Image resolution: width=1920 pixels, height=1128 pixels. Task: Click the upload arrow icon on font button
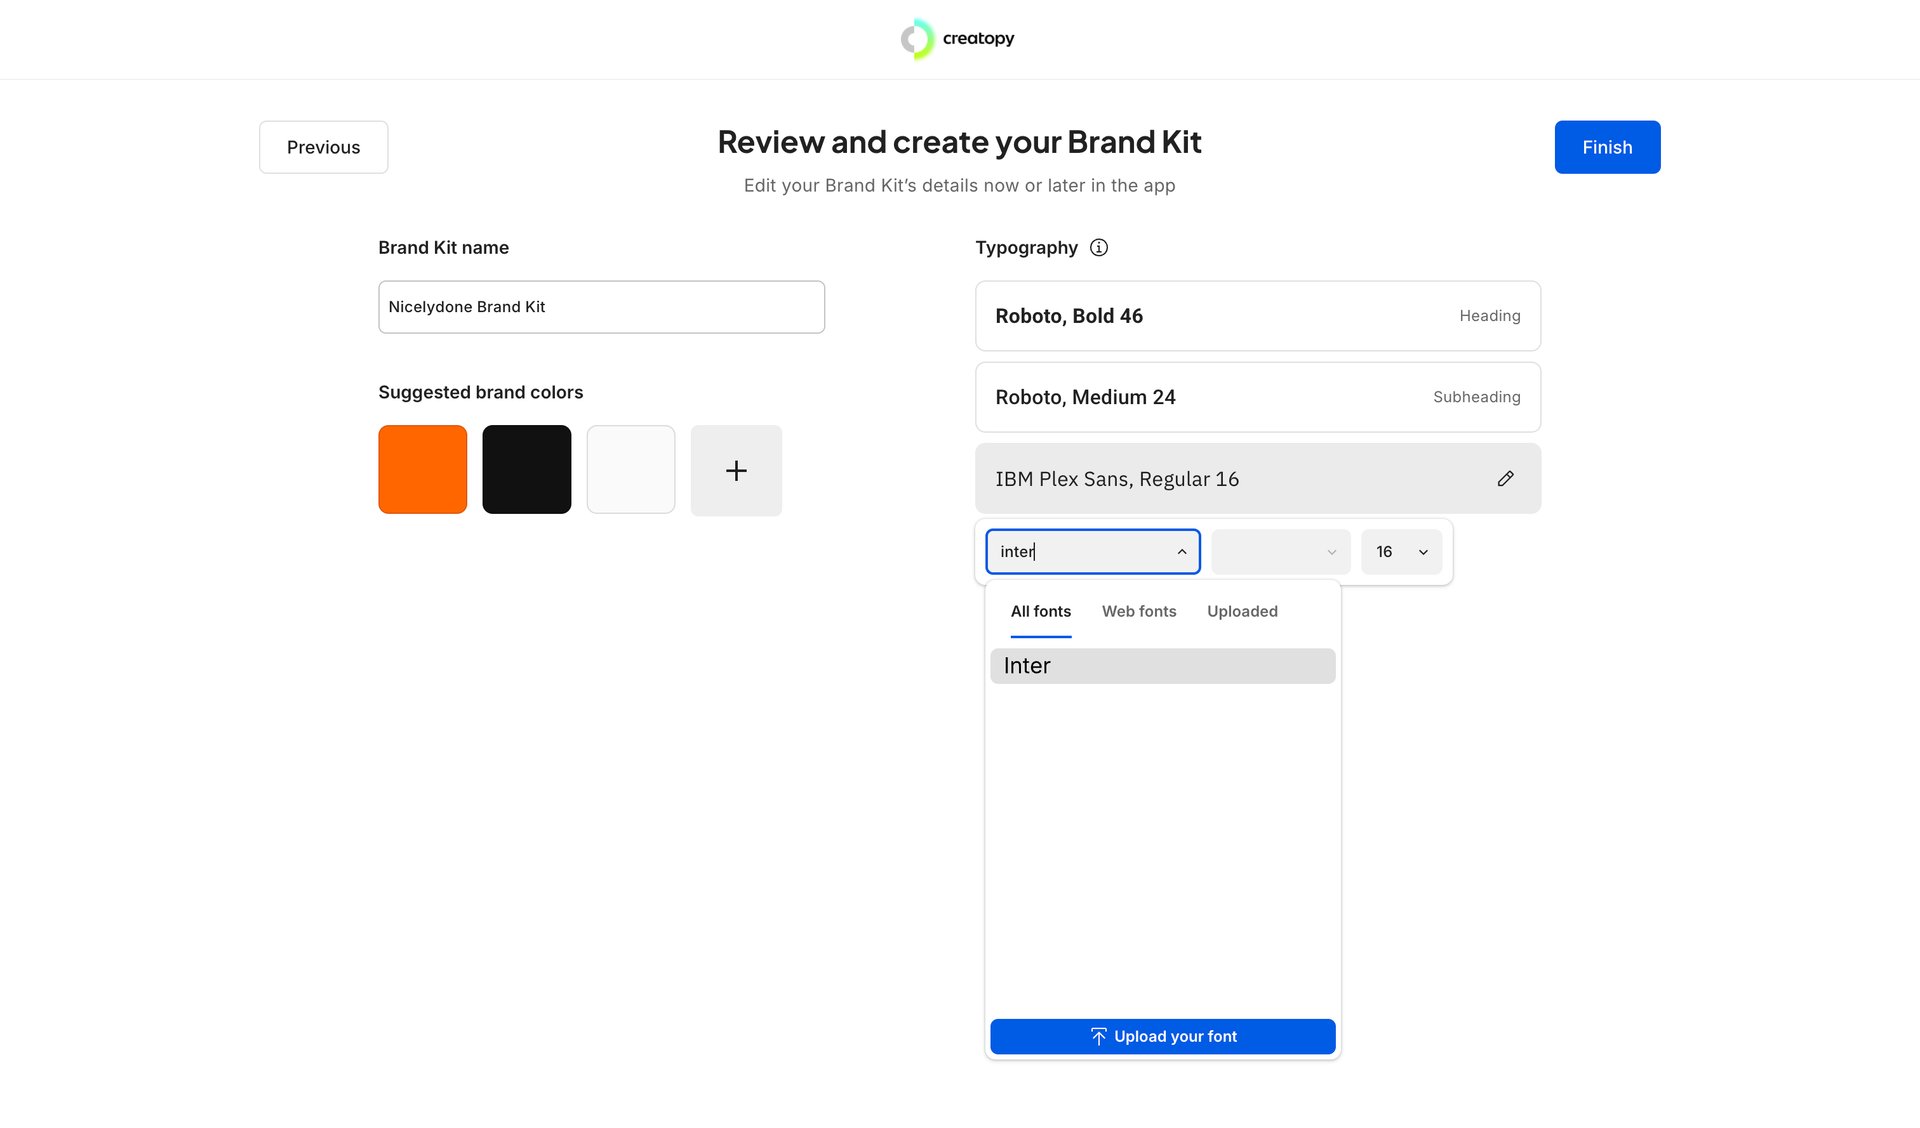(1098, 1037)
